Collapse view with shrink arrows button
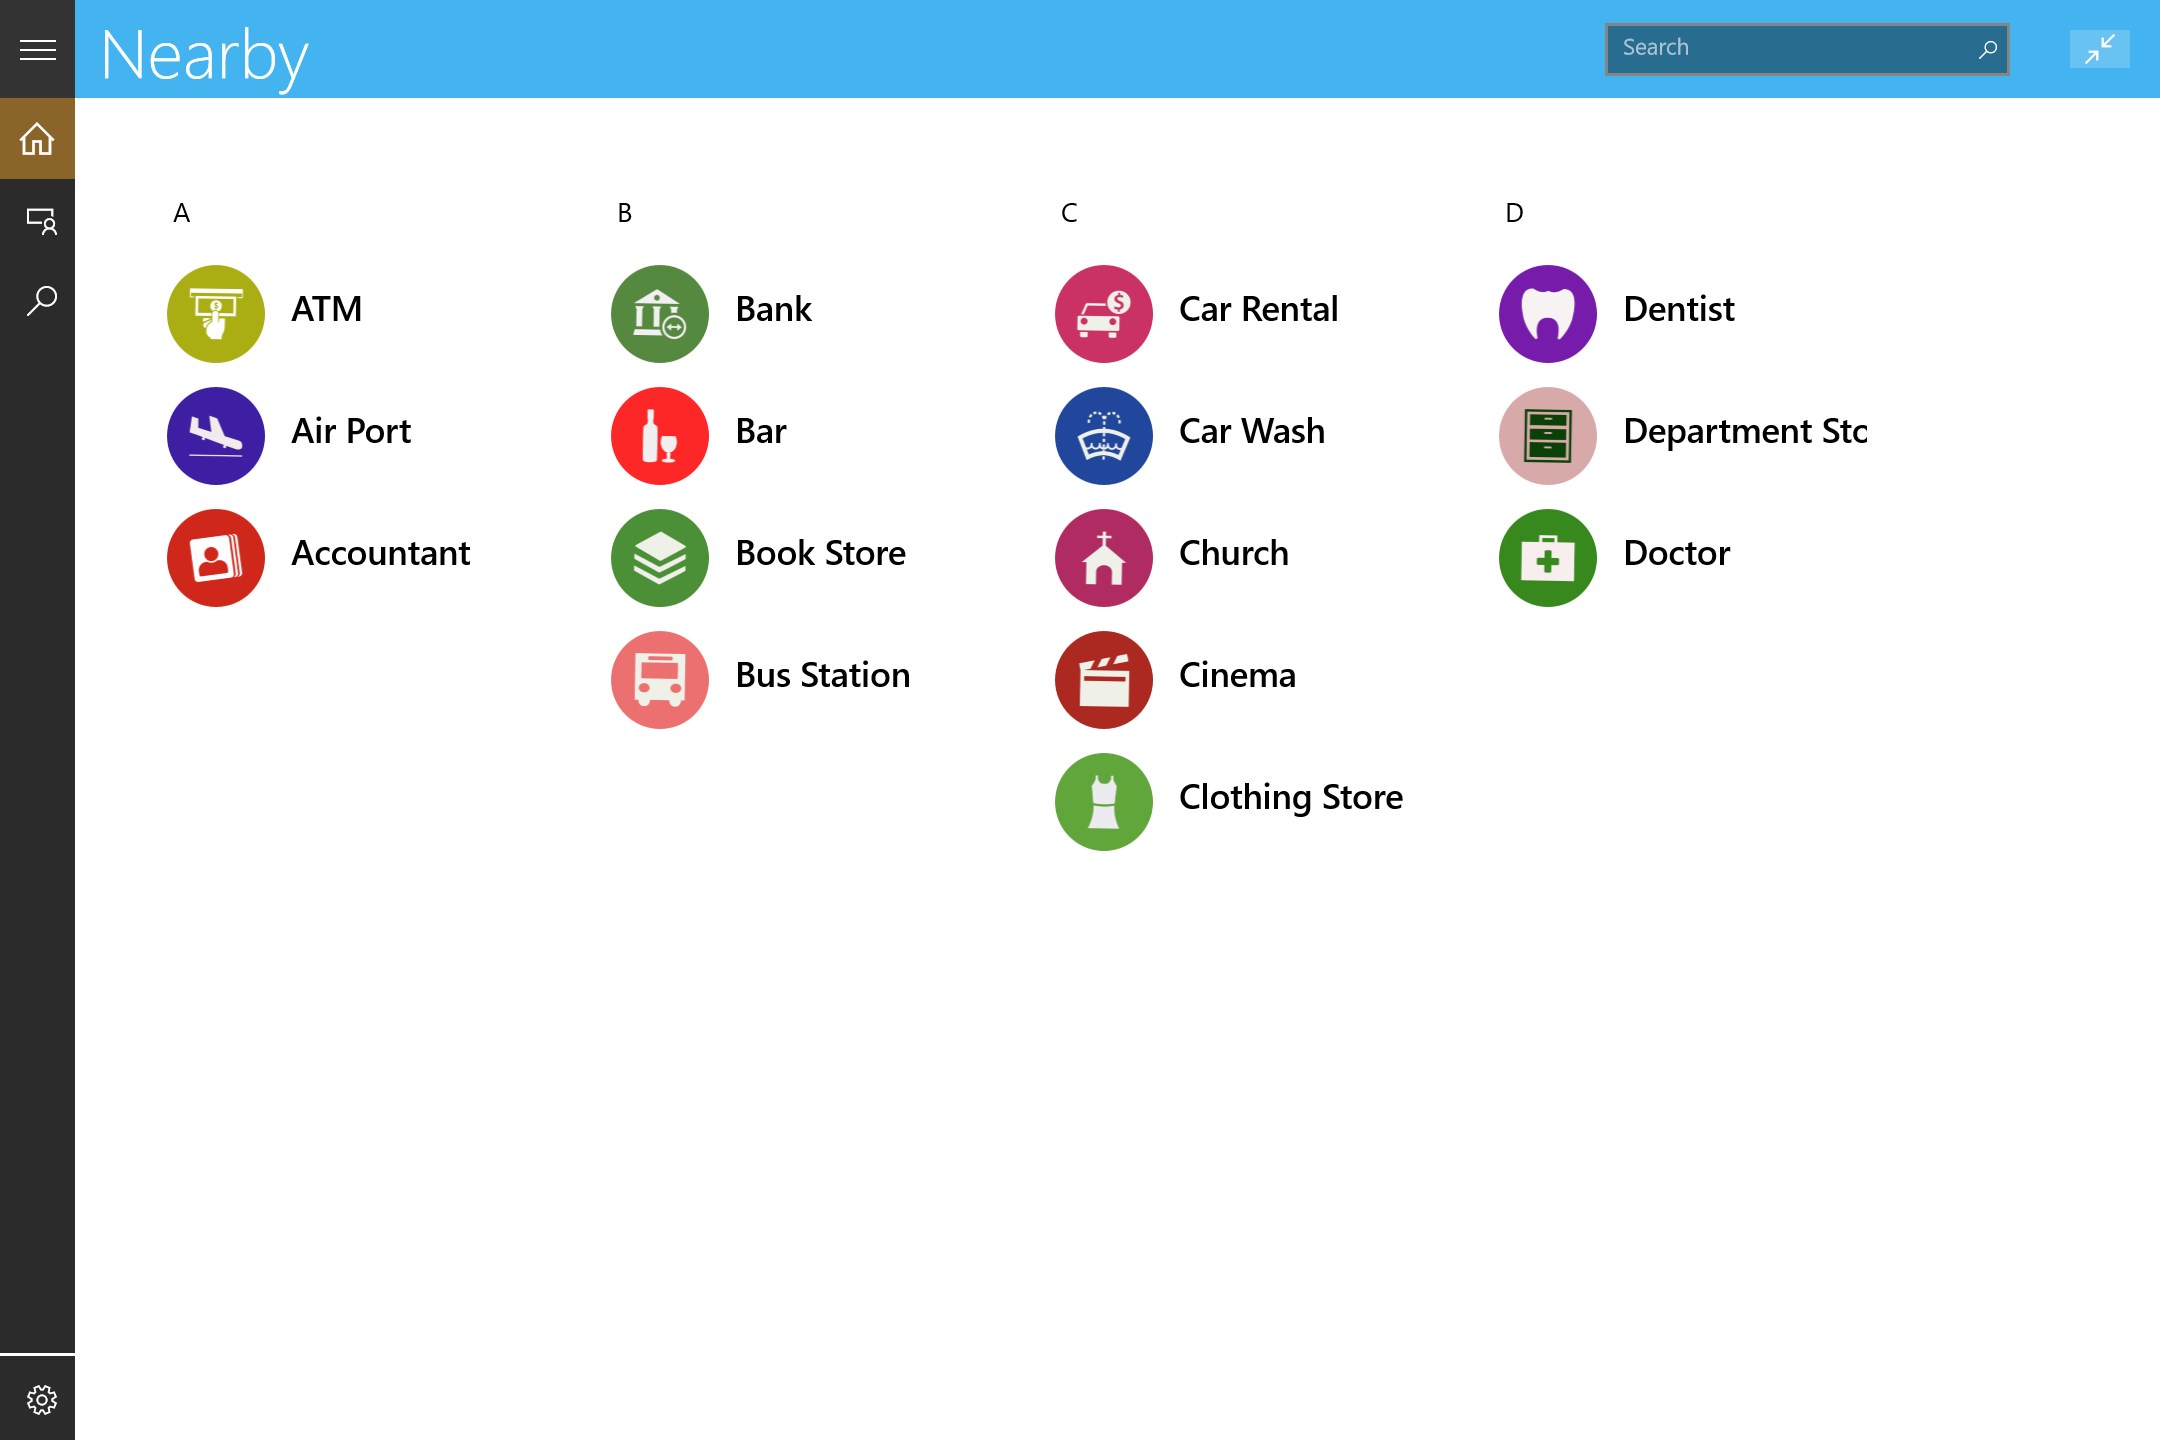The image size is (2160, 1440). click(x=2099, y=49)
